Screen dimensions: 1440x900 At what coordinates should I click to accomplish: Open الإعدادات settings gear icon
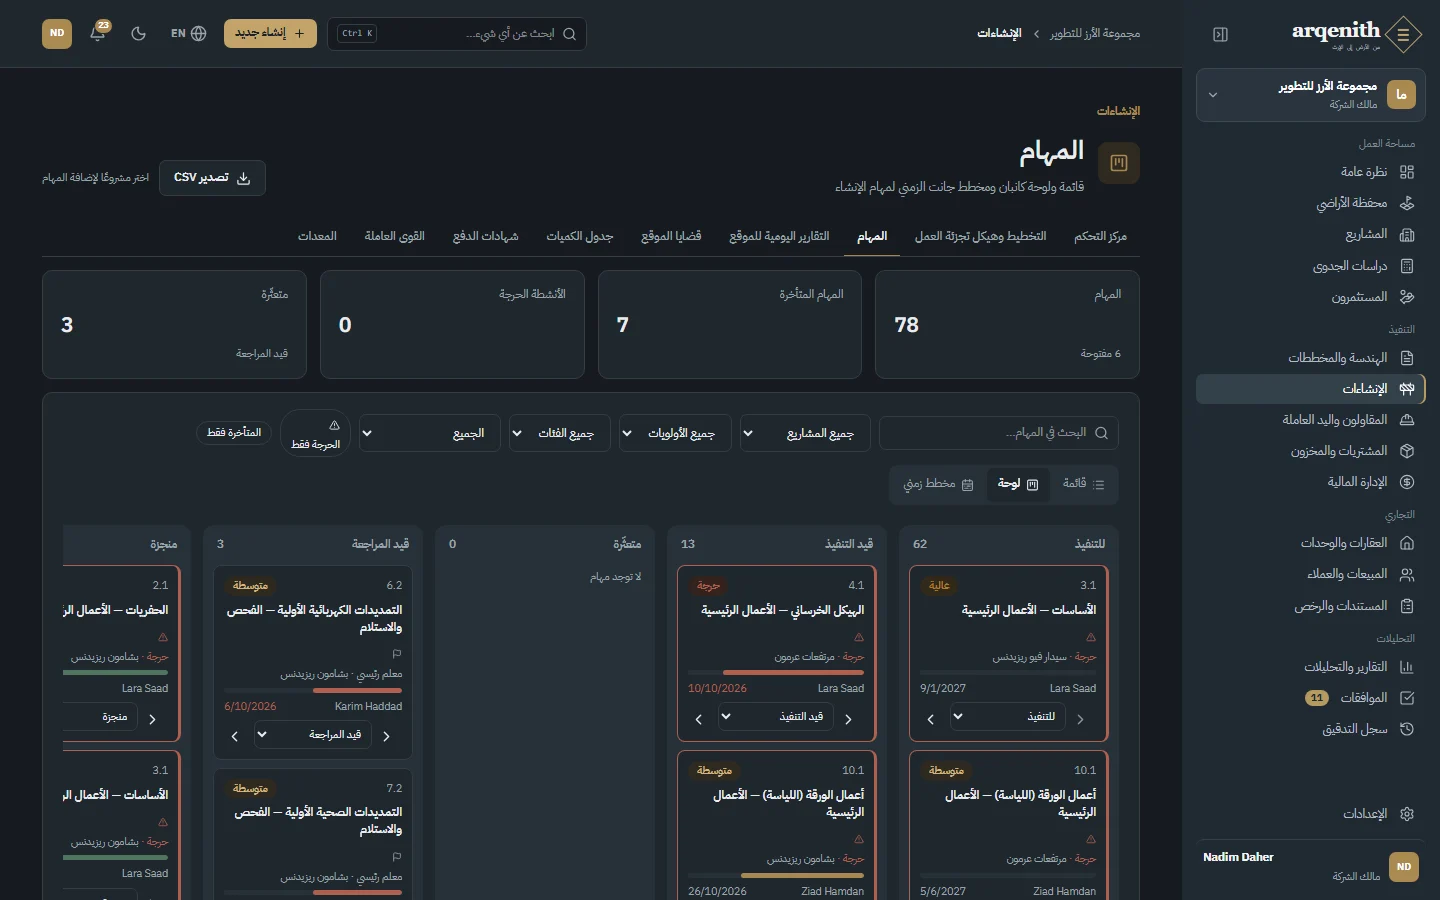click(1407, 814)
